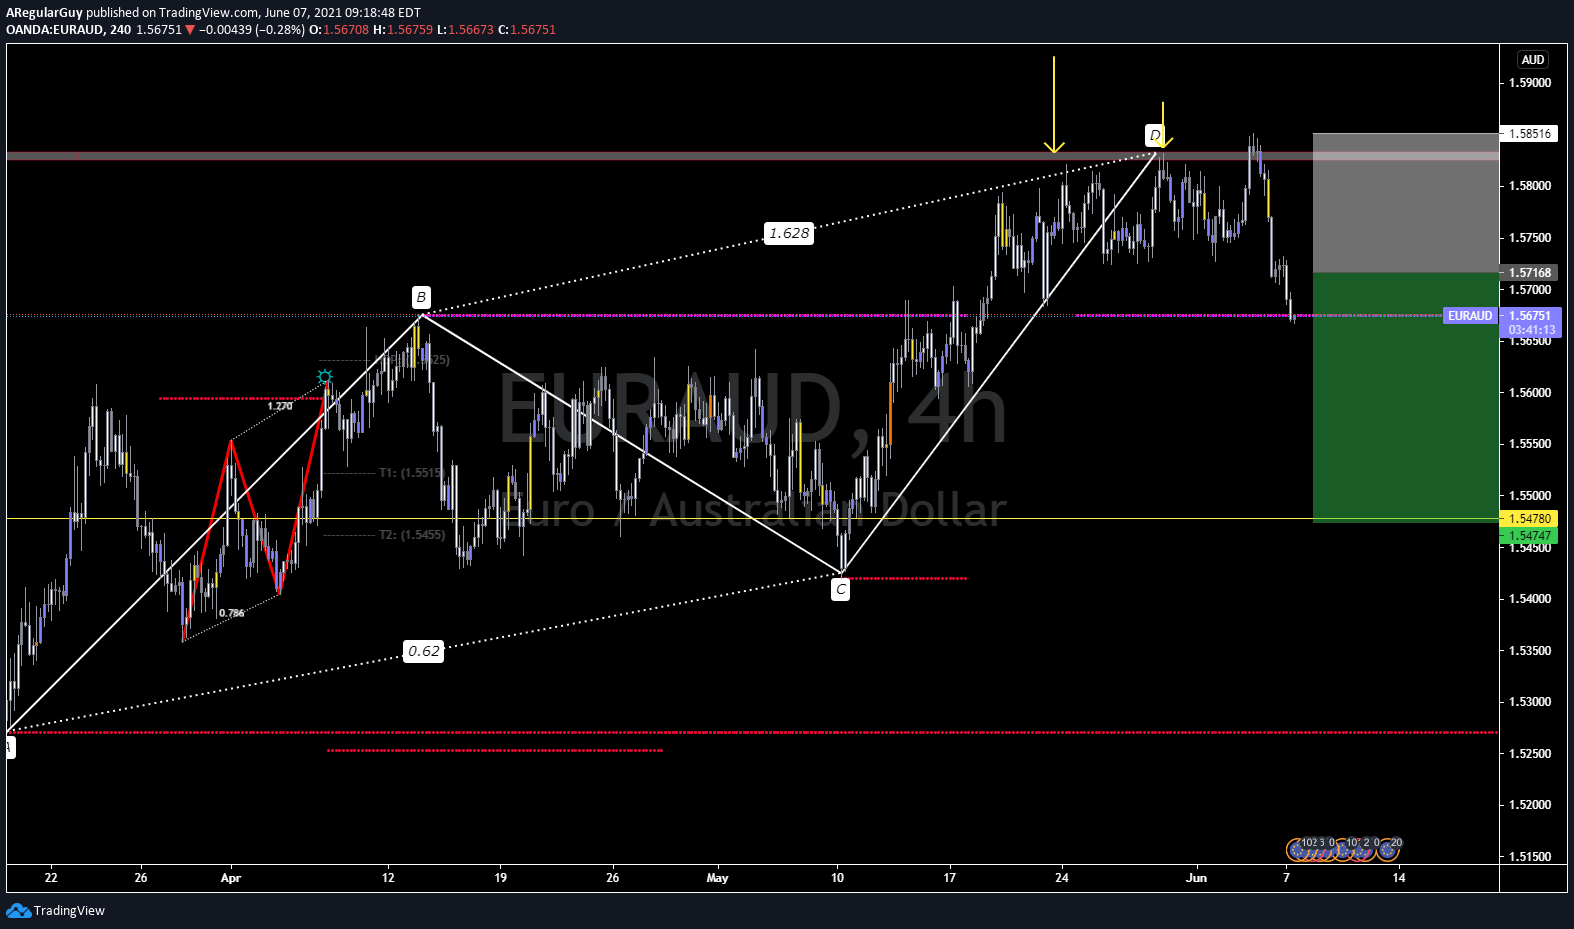Click 1.52000 on the price axis

tap(1530, 805)
